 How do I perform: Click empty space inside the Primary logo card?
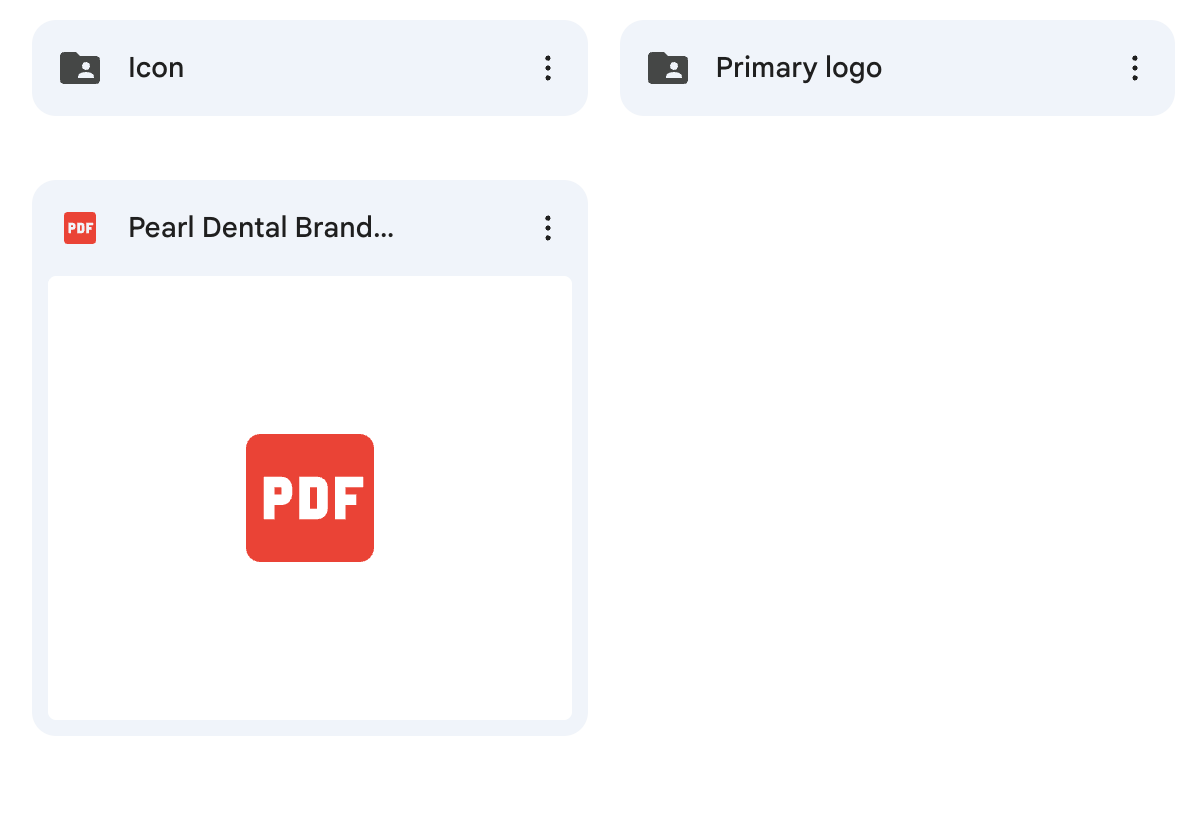click(x=1000, y=68)
